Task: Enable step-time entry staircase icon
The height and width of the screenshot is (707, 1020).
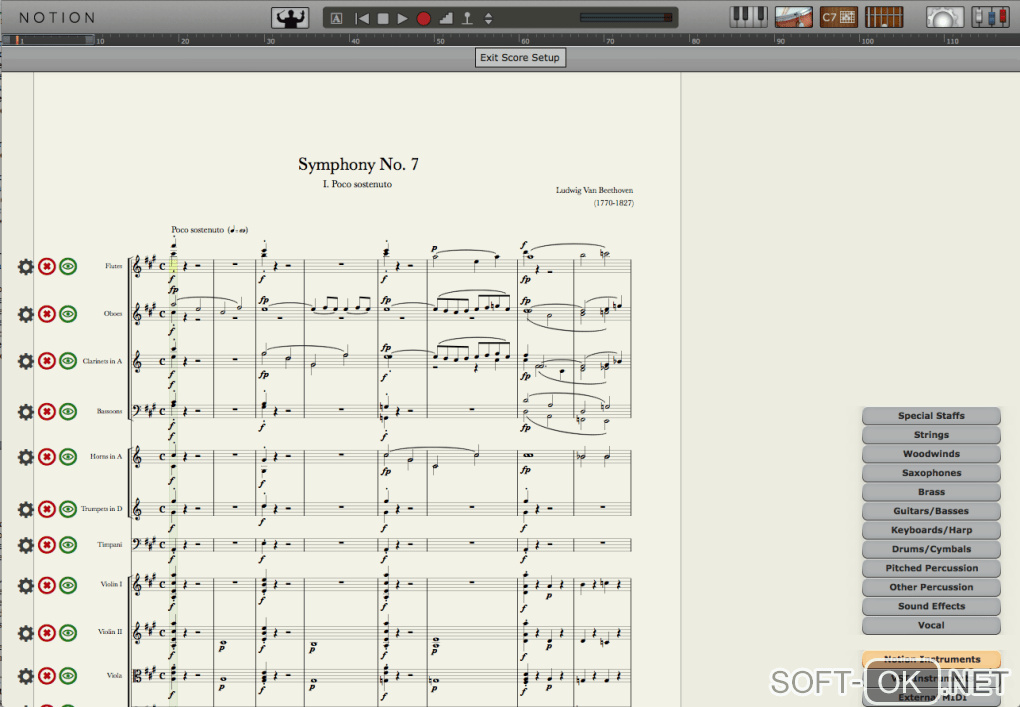Action: (446, 18)
